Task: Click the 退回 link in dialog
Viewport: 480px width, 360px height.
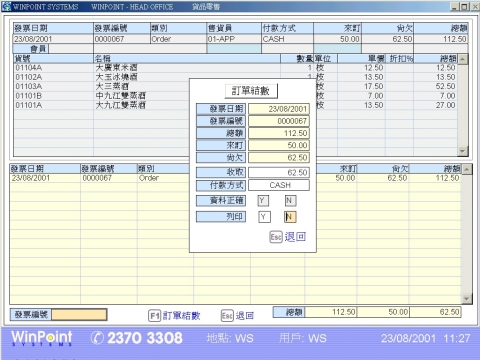Action: [x=295, y=237]
